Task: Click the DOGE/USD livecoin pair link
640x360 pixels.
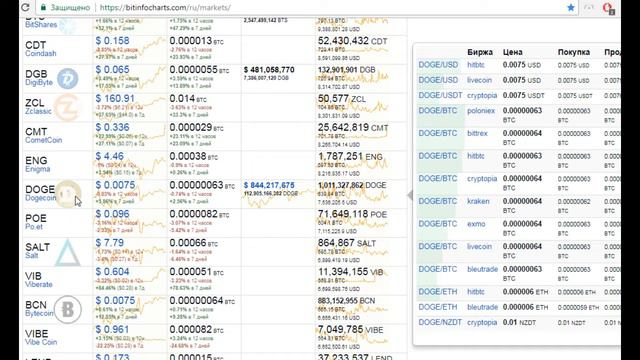Action: point(438,80)
